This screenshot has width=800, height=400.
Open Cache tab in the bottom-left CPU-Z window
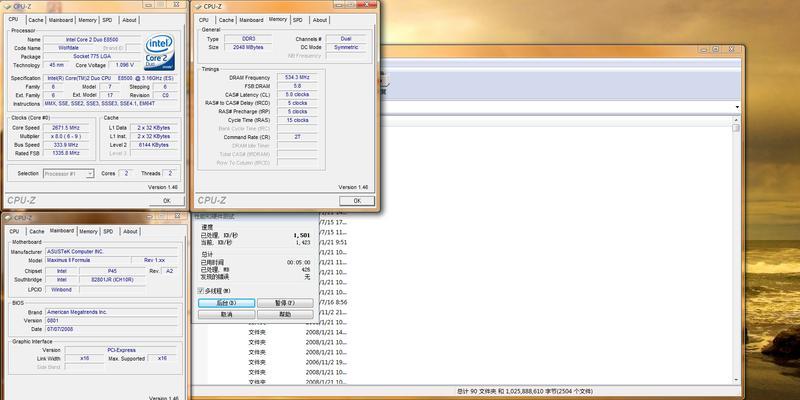coord(37,231)
